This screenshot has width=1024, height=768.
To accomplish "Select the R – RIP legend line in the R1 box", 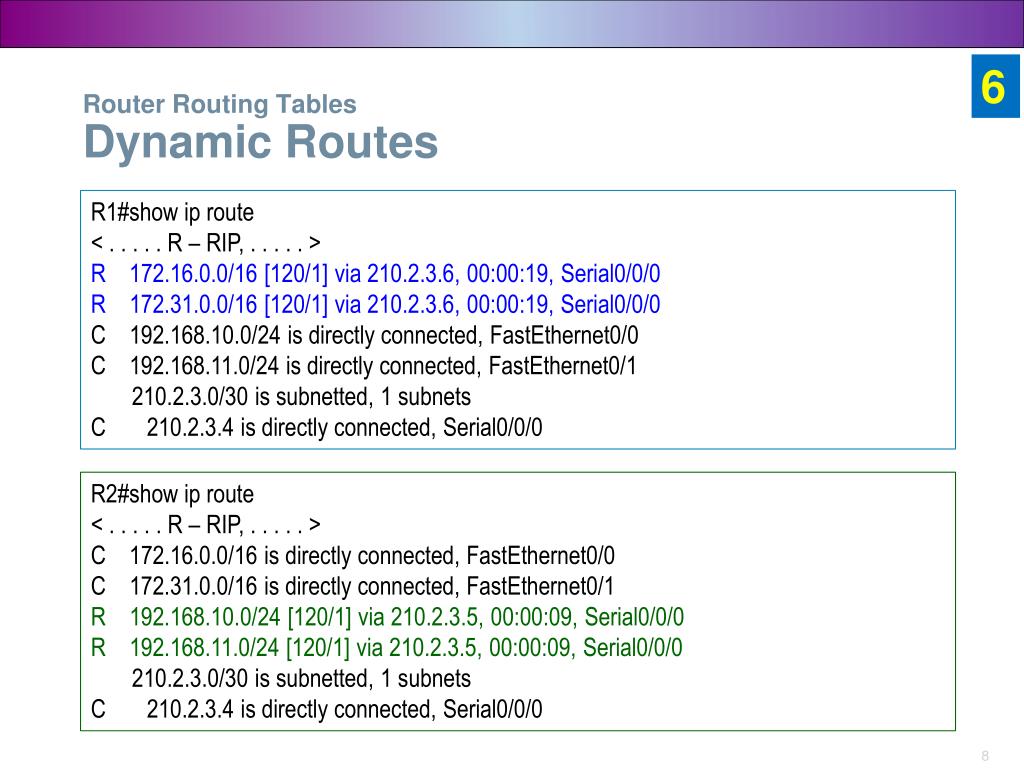I will (x=206, y=243).
